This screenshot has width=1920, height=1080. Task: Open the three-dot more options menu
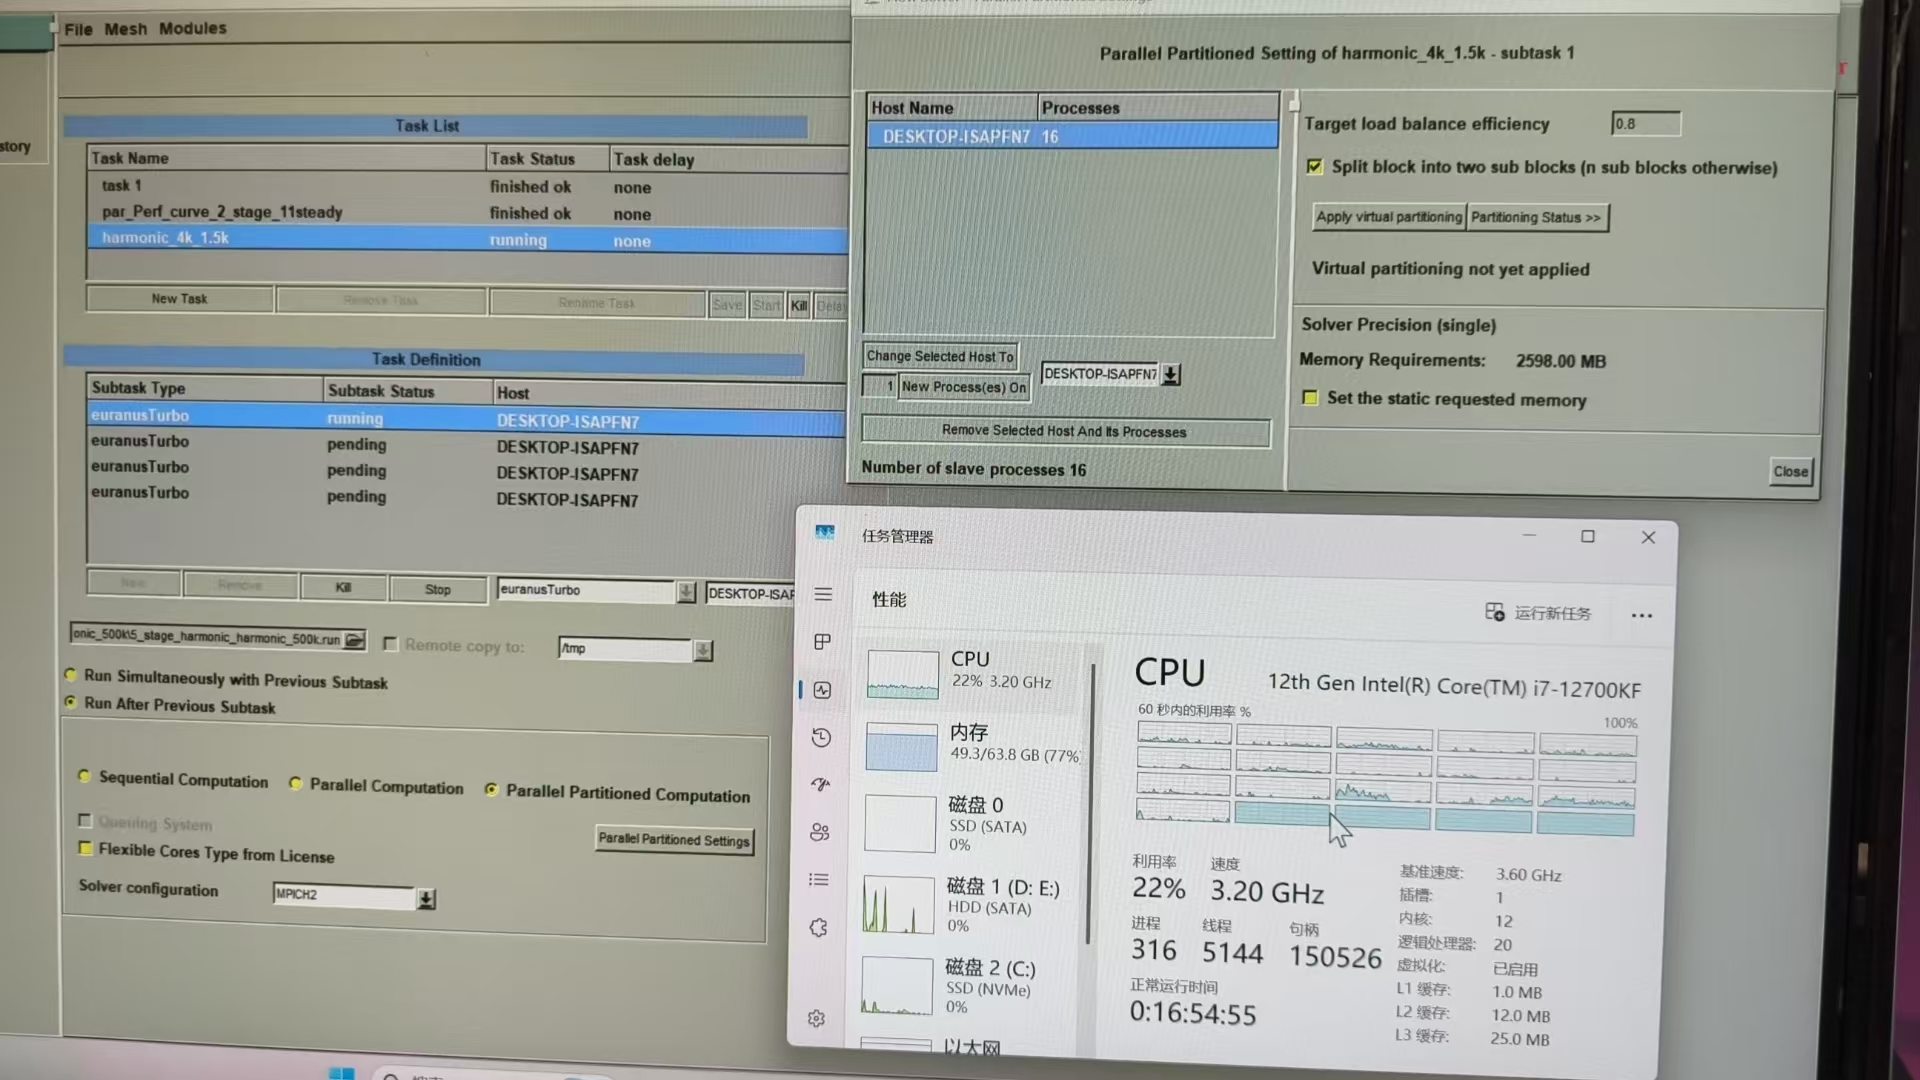[x=1642, y=615]
